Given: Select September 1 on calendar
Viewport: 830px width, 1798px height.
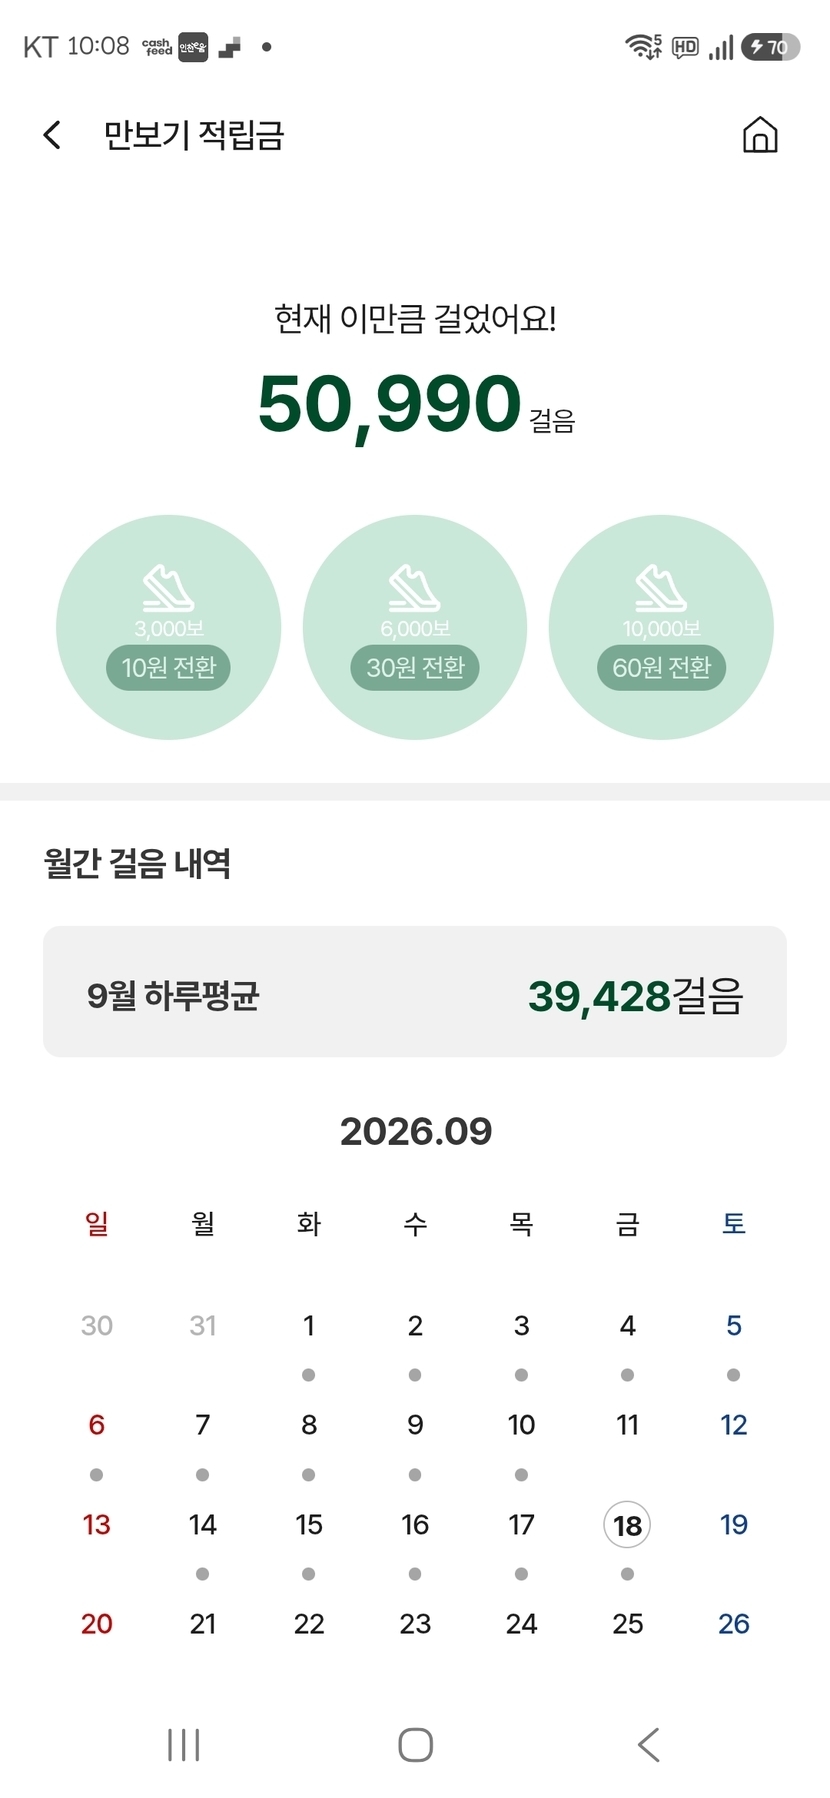Looking at the screenshot, I should (x=309, y=1326).
